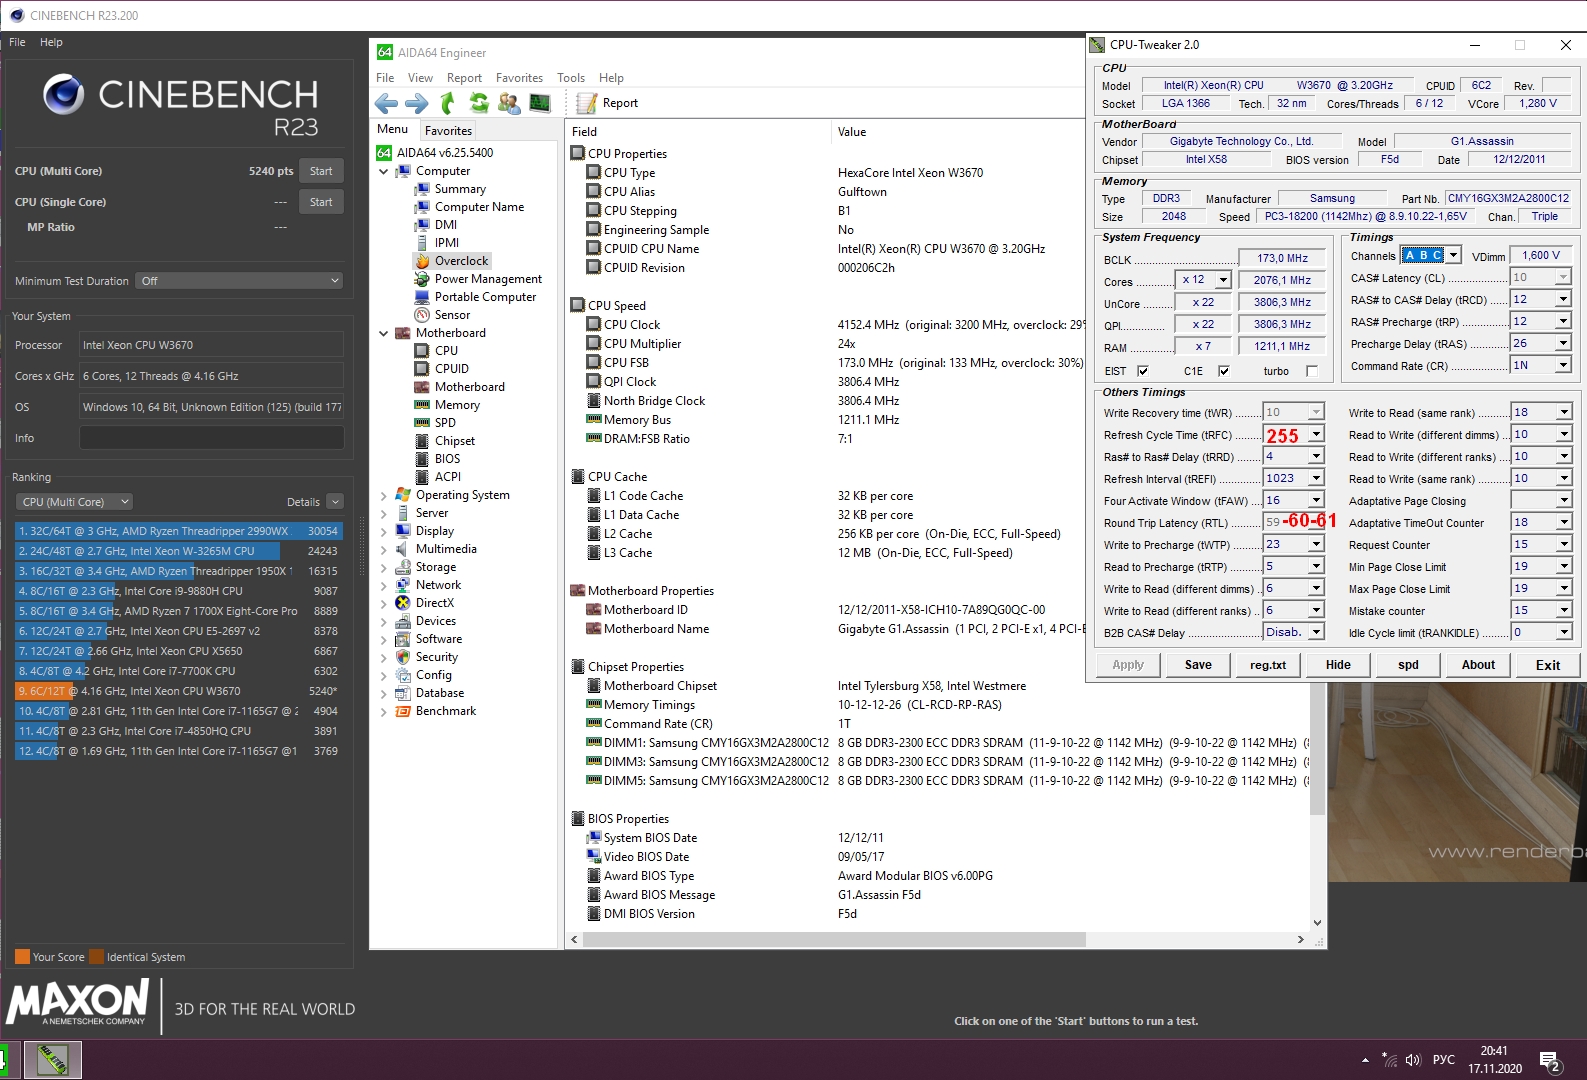
Task: Start the Cinebench CPU (Multi Core) test
Action: point(321,171)
